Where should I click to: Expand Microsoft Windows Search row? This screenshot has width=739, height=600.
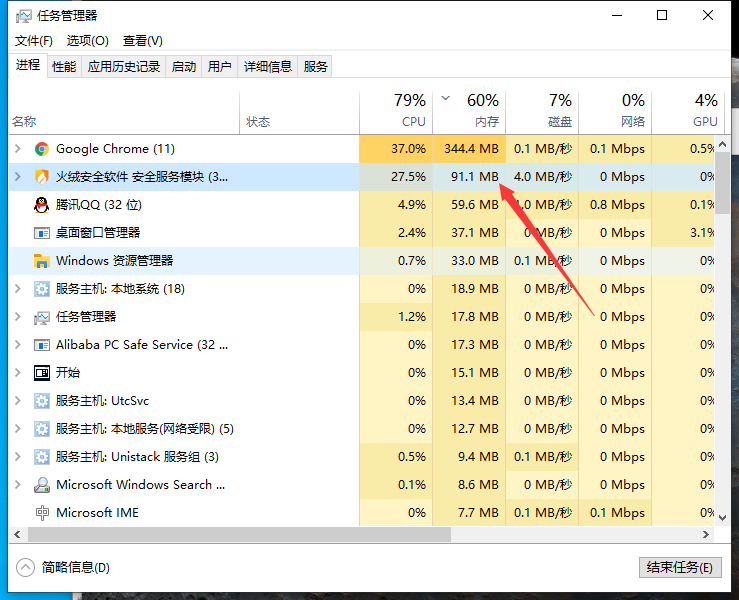18,485
